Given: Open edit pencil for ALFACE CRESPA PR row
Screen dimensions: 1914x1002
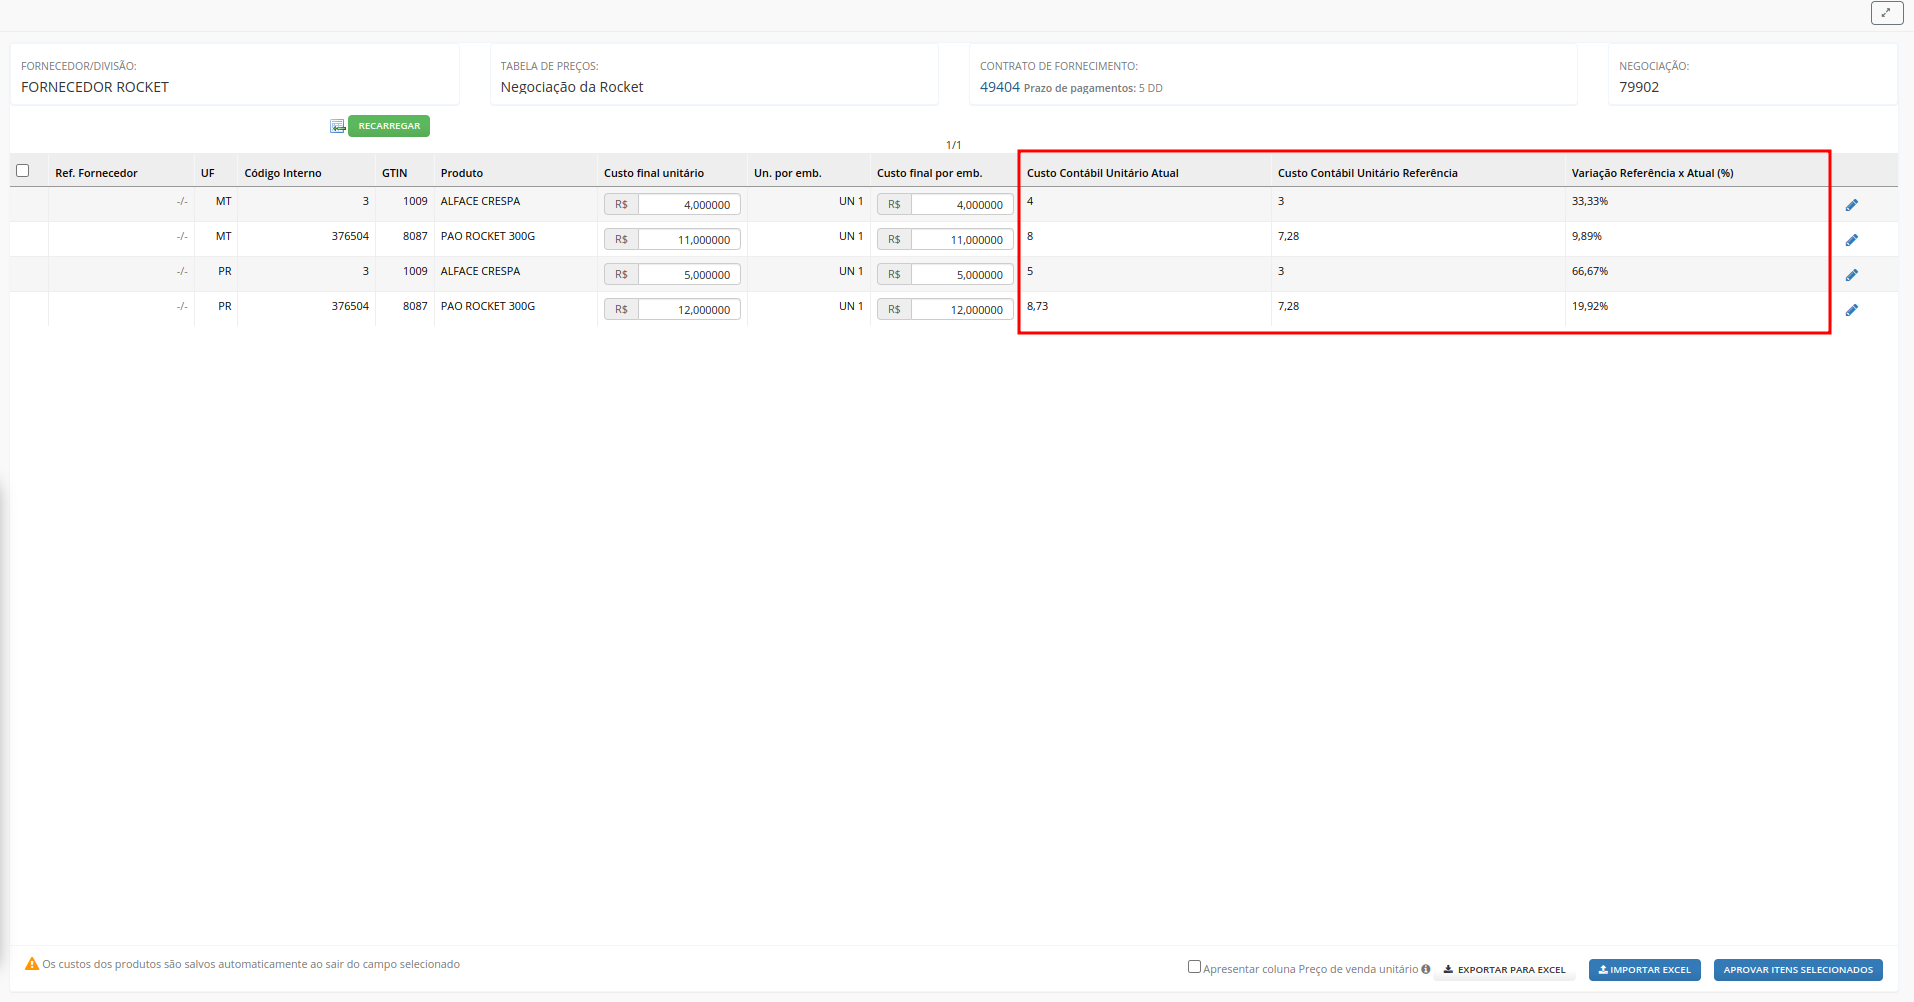Looking at the screenshot, I should (x=1851, y=275).
